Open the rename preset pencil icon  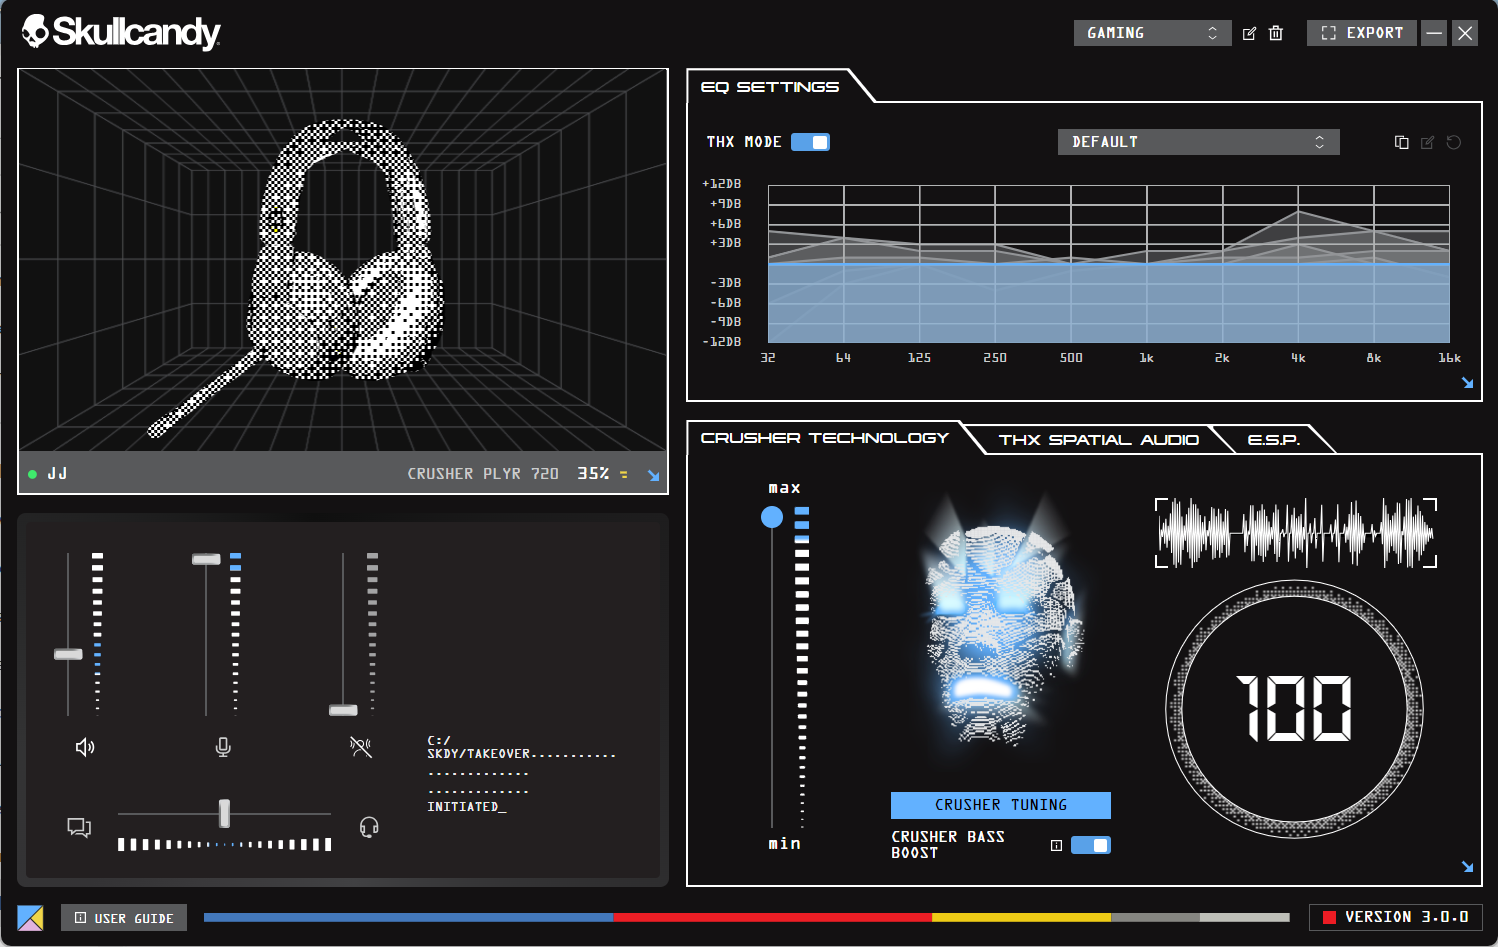click(1248, 32)
